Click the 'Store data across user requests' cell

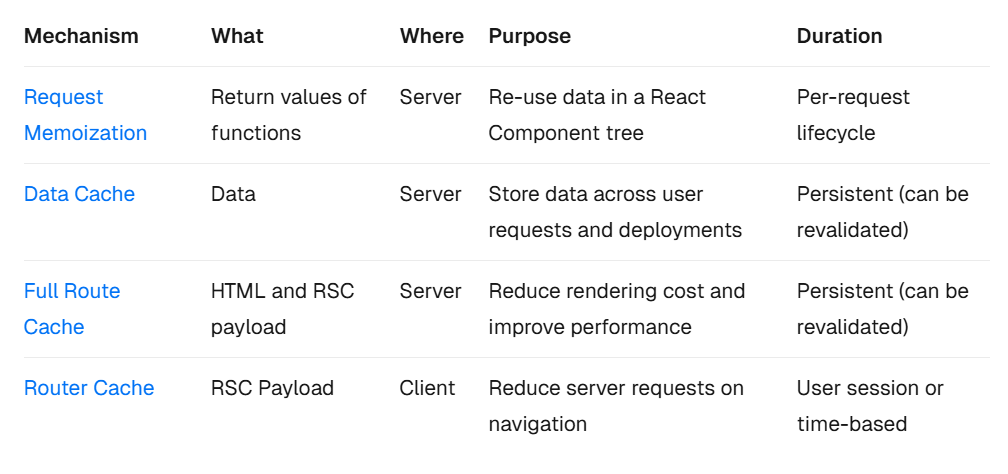[x=615, y=212]
